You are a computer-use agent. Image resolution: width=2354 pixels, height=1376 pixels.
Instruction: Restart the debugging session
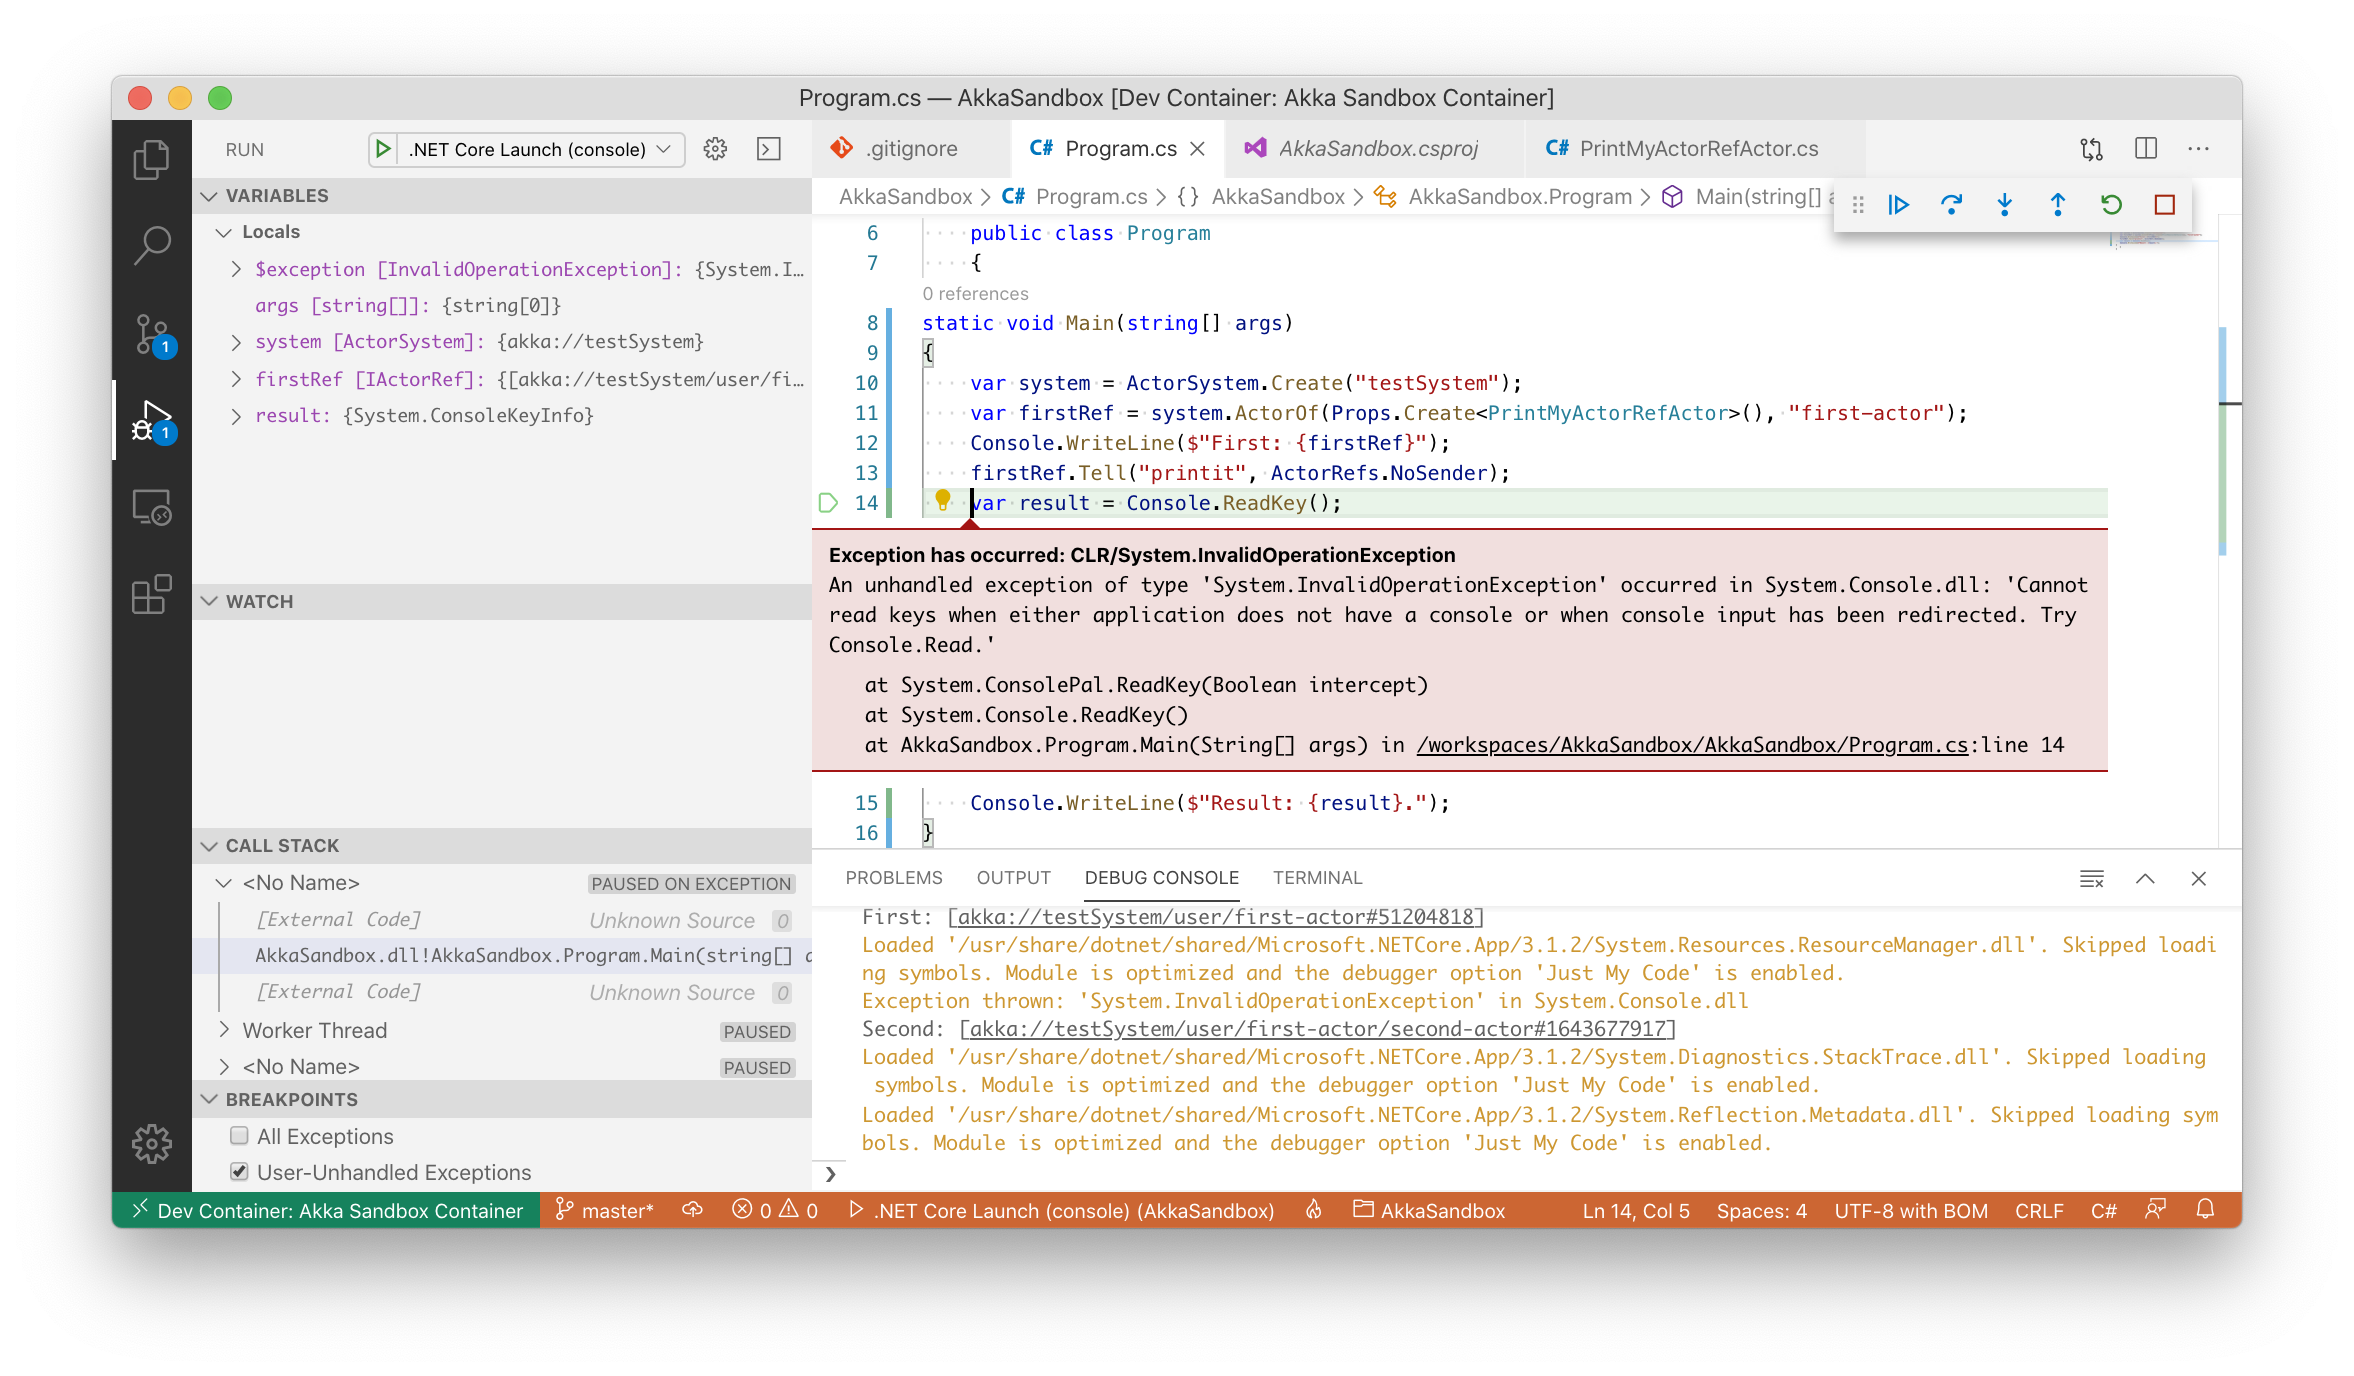point(2111,204)
